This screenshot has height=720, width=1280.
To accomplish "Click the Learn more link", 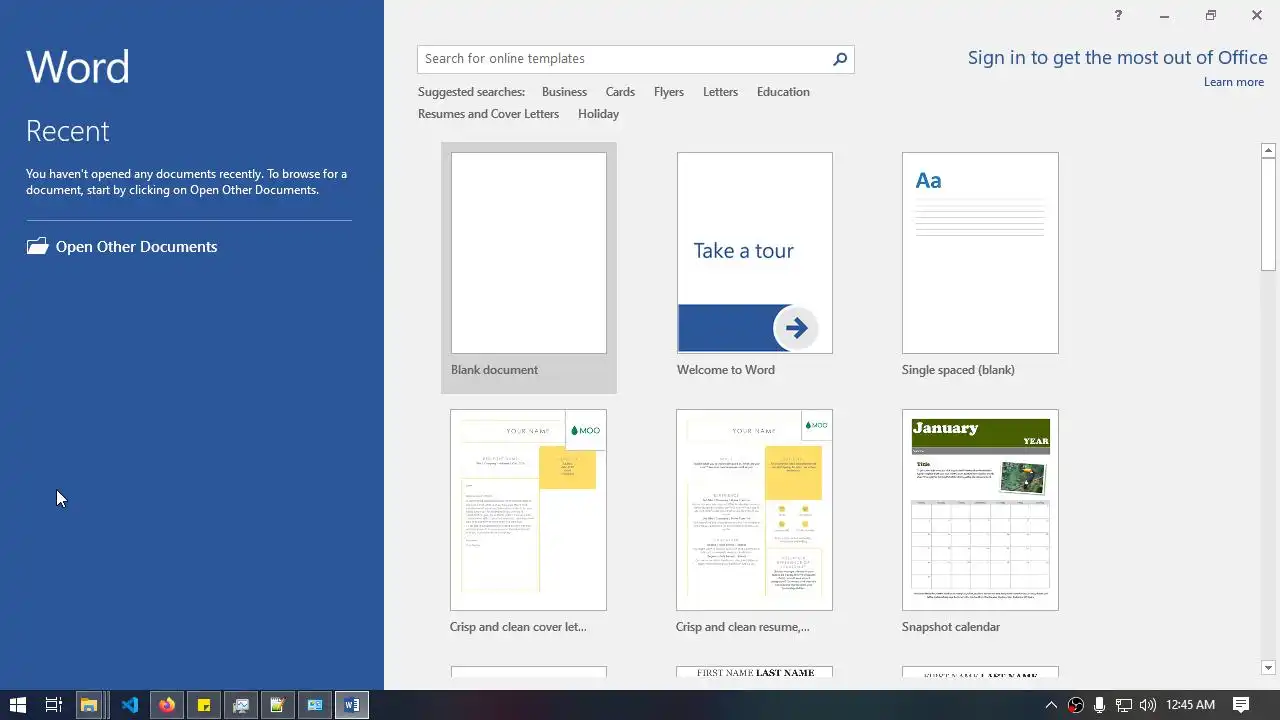I will point(1234,82).
